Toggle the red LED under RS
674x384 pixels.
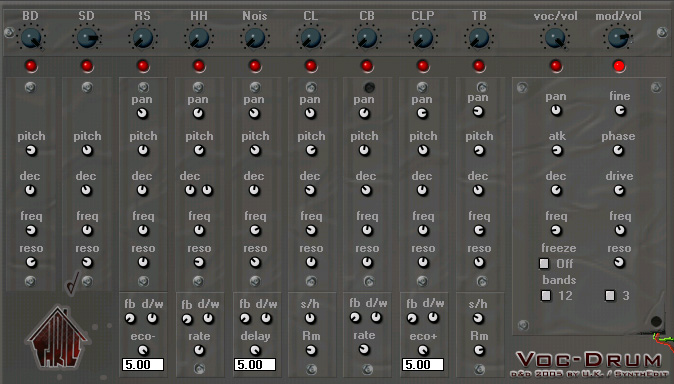tap(143, 66)
